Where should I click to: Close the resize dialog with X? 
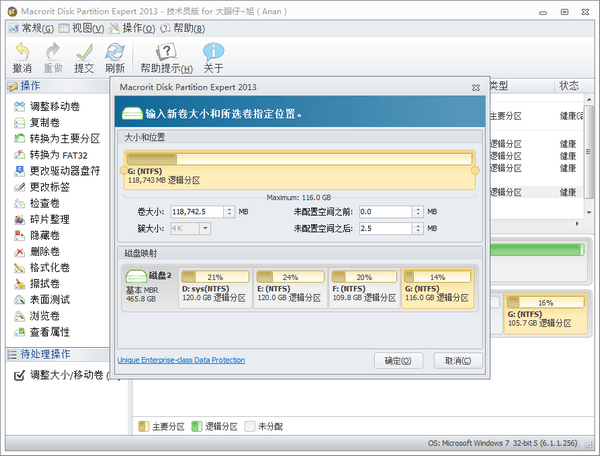(476, 88)
